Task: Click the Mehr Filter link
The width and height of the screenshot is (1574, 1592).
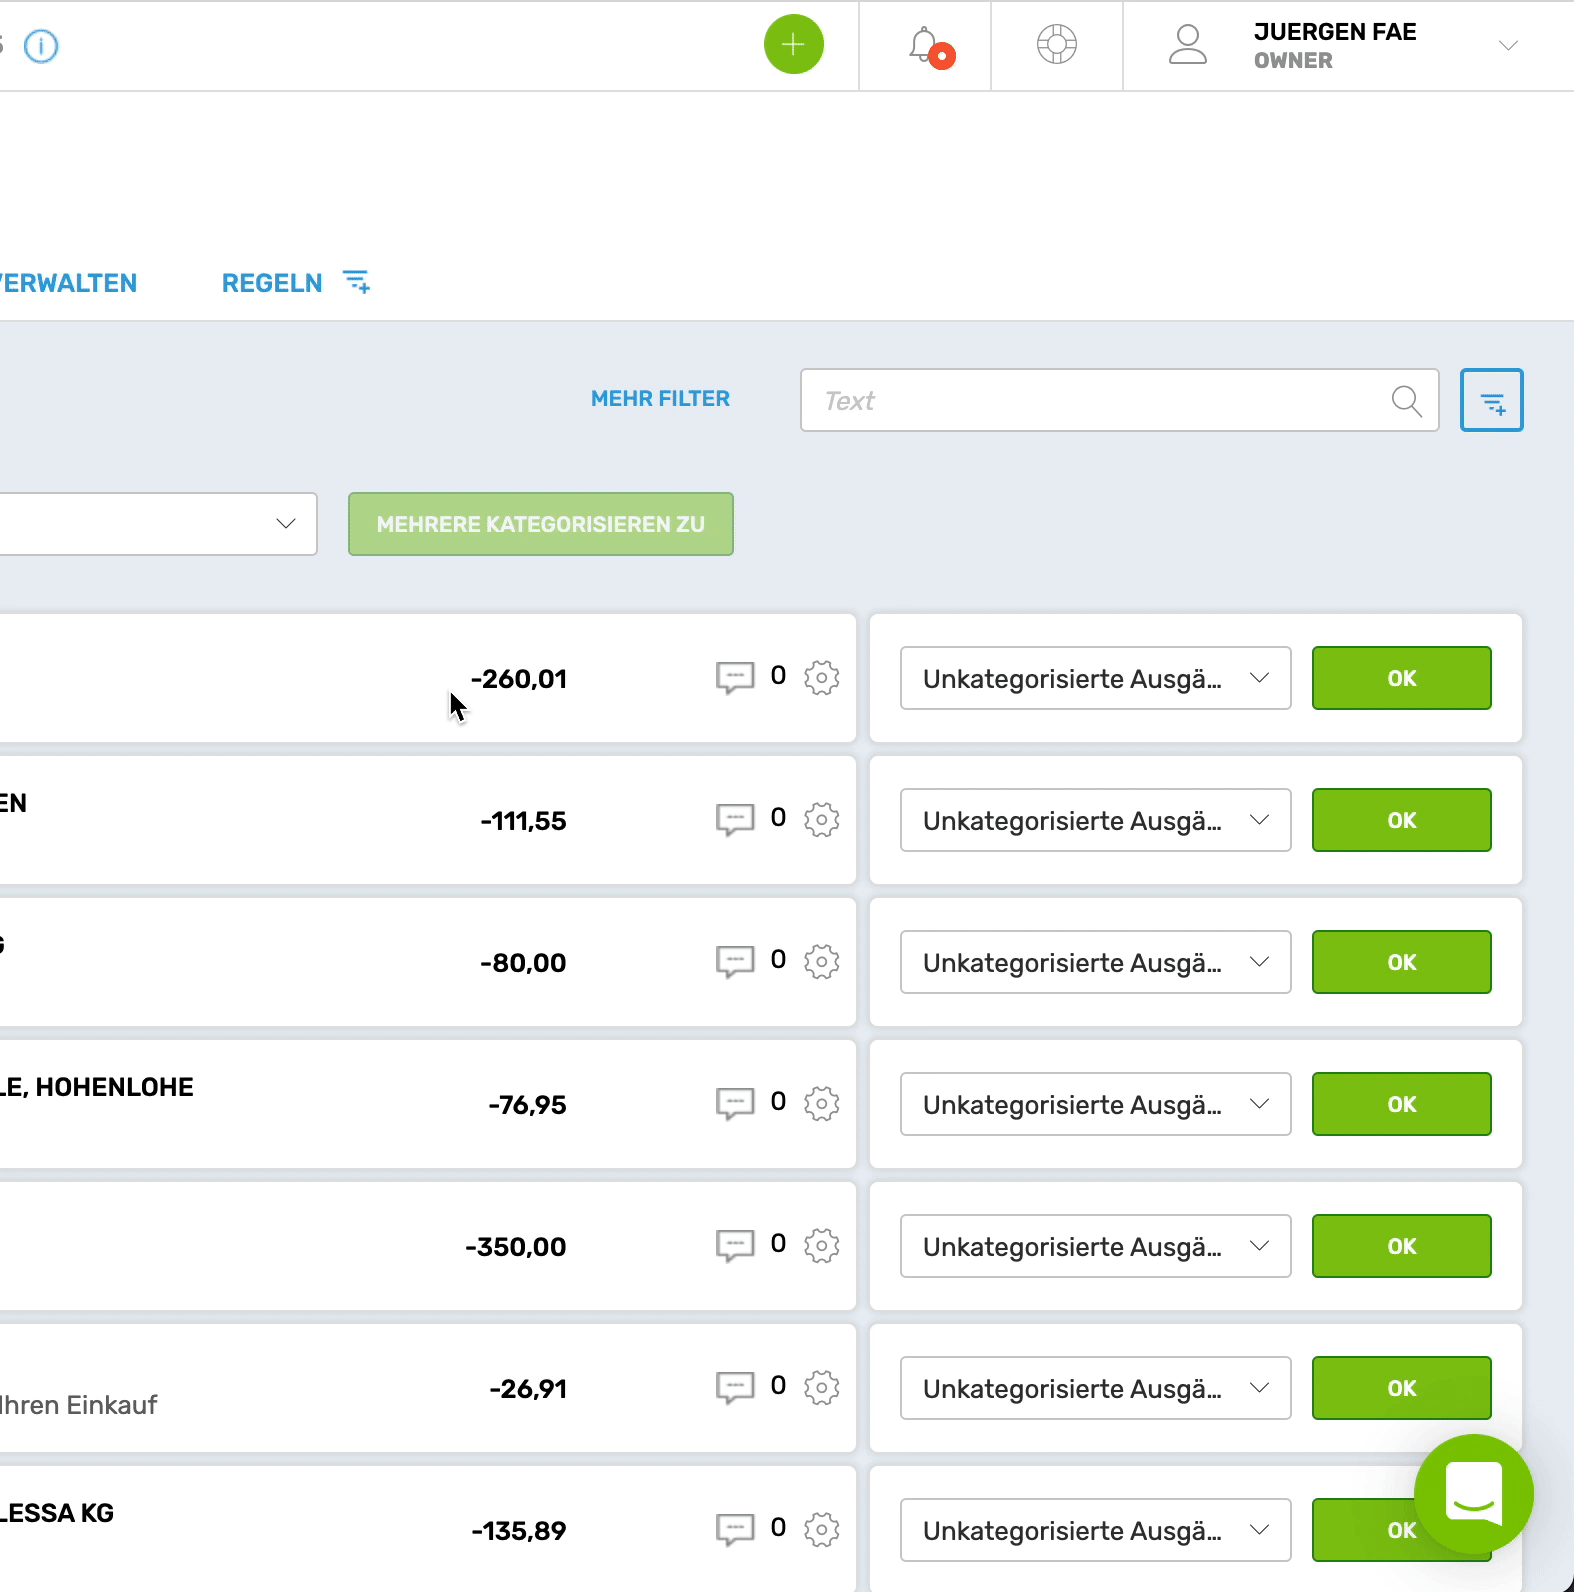Action: [660, 399]
